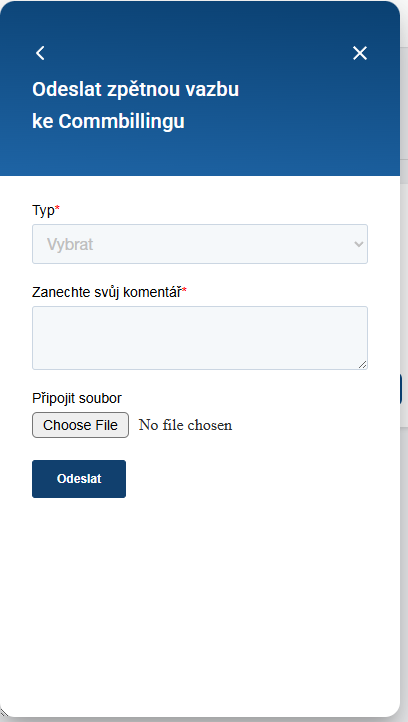
Task: Click the No file chosen text
Action: pyautogui.click(x=186, y=425)
